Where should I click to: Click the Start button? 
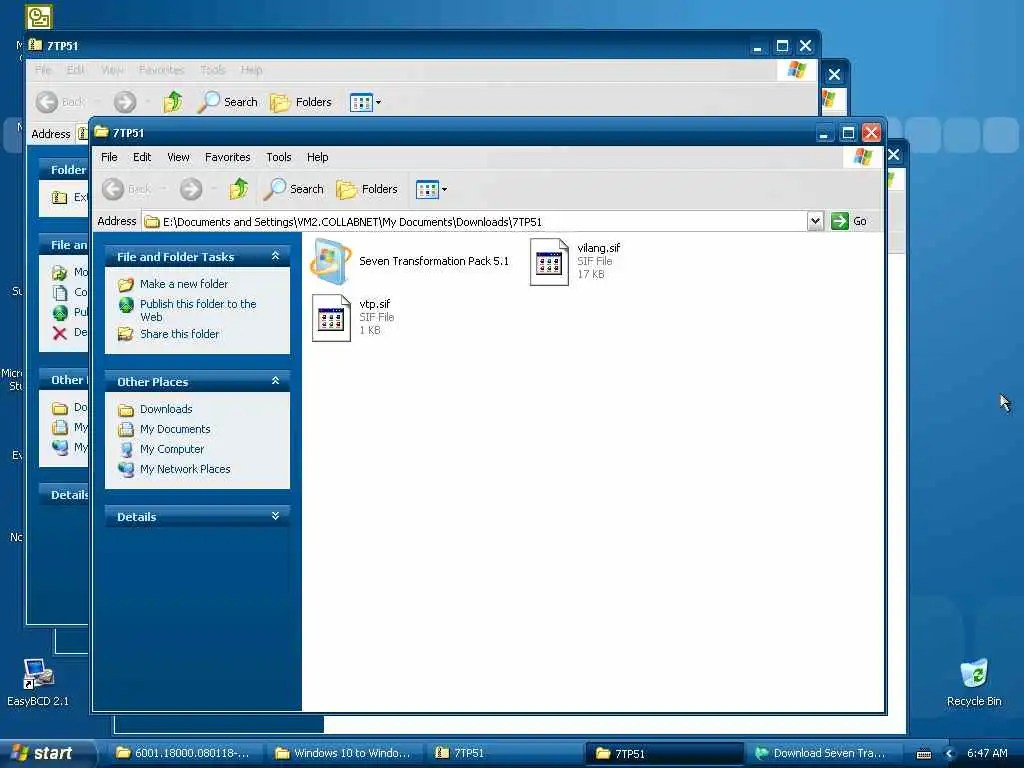(44, 753)
